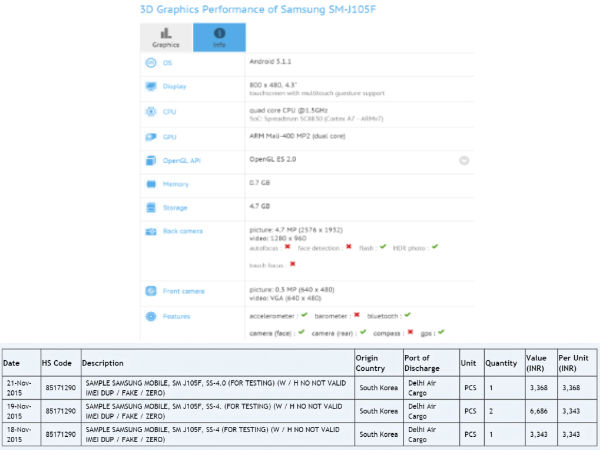Click the green check beside HDR photo
This screenshot has width=600, height=450.
point(435,247)
